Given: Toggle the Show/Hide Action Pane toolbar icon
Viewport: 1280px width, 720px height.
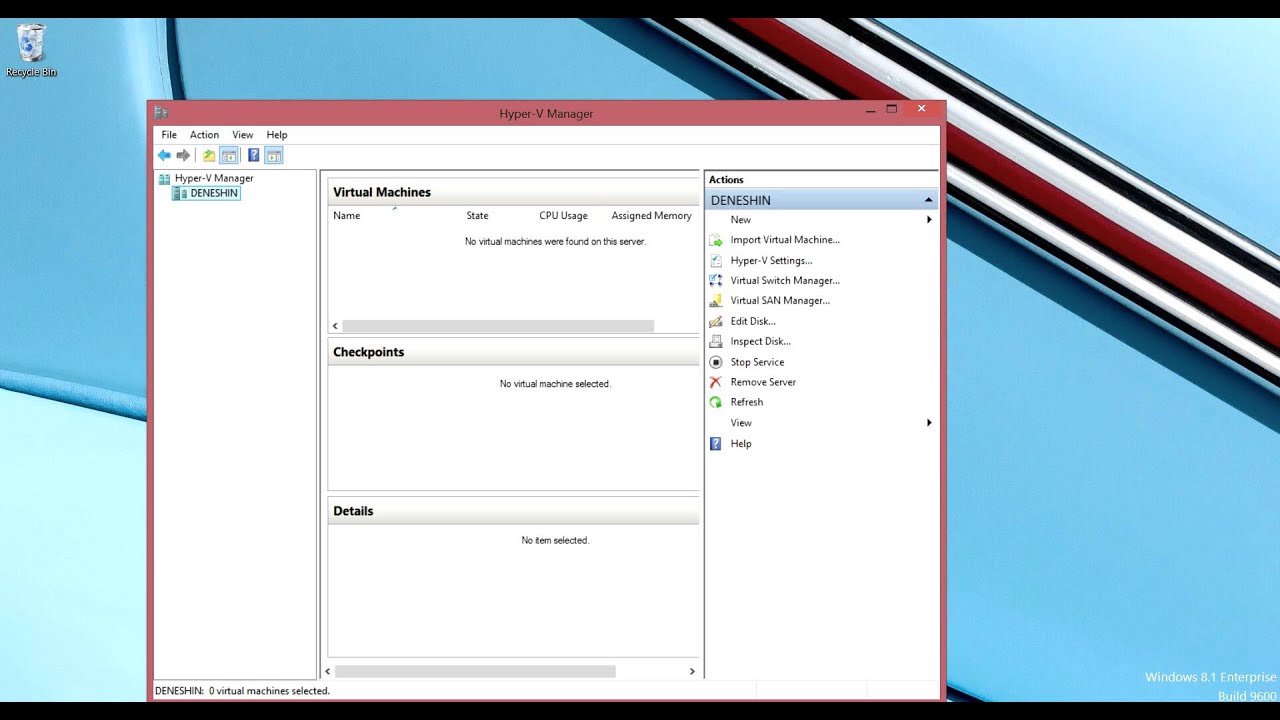Looking at the screenshot, I should coord(274,155).
